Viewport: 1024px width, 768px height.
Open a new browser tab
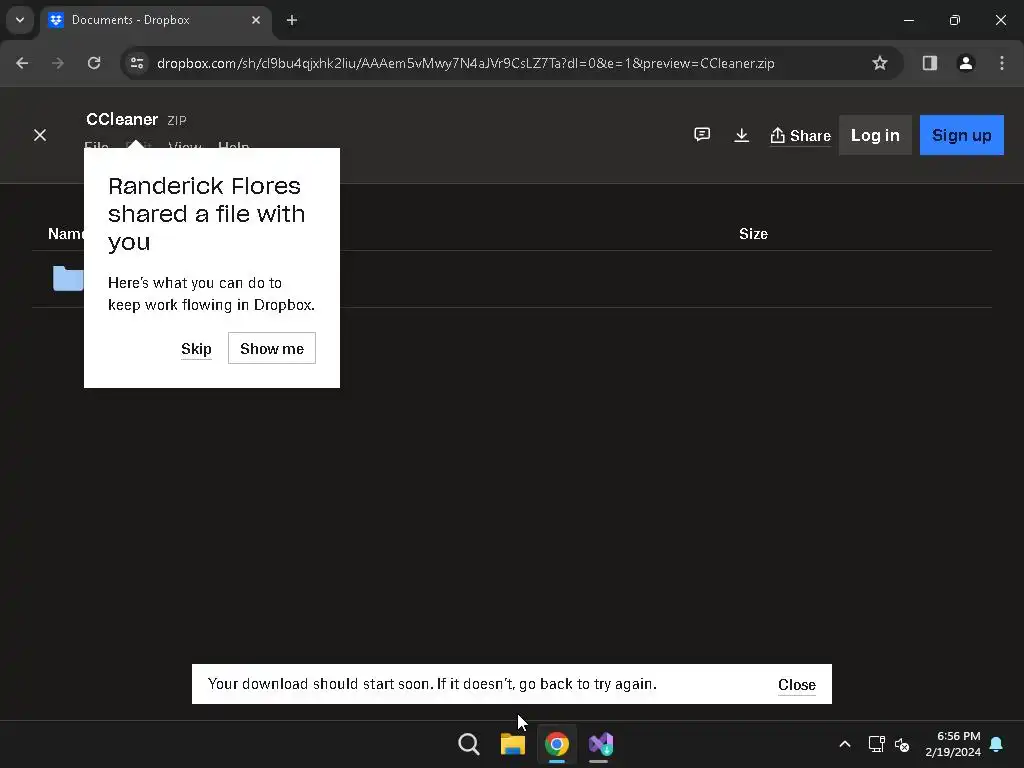click(x=292, y=20)
